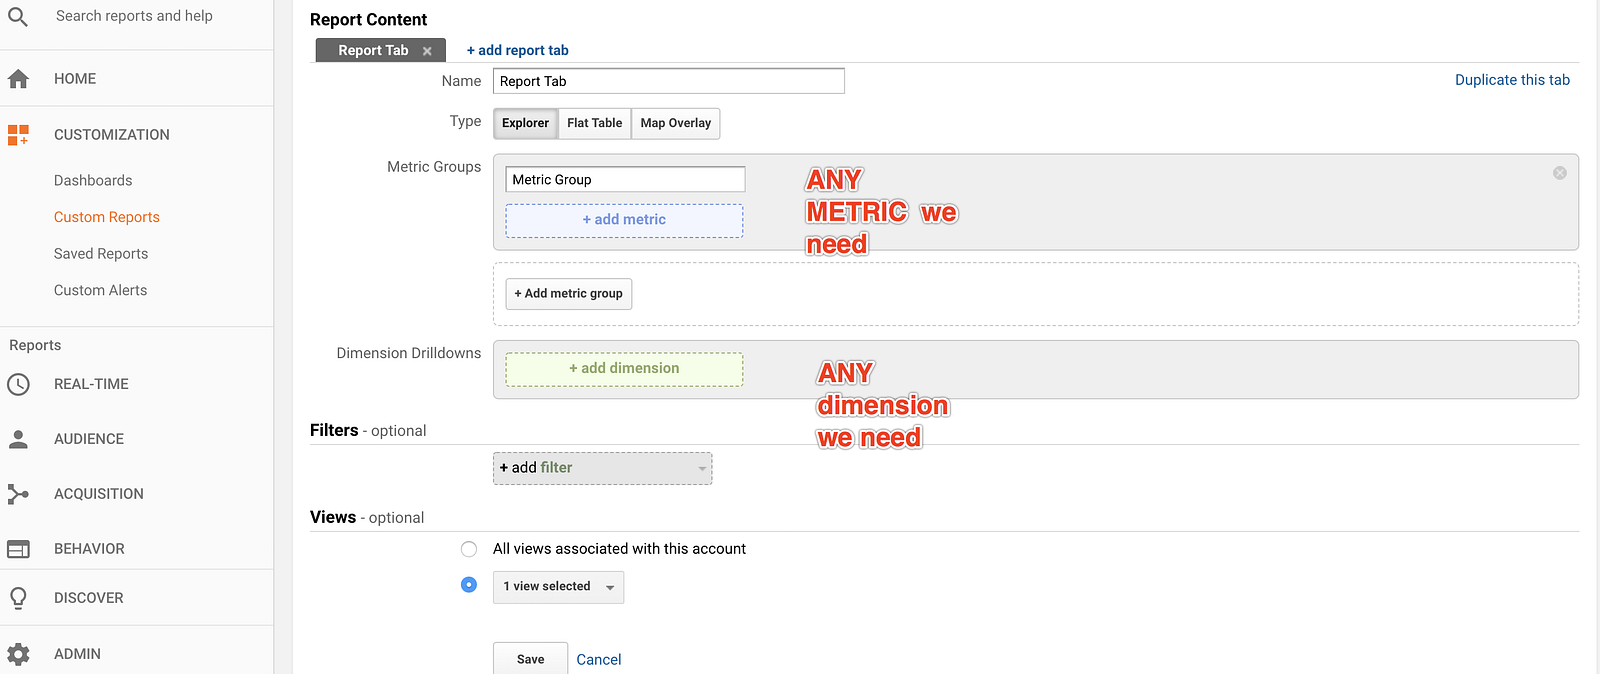This screenshot has height=674, width=1600.
Task: Click the search magnifier icon
Action: (18, 17)
